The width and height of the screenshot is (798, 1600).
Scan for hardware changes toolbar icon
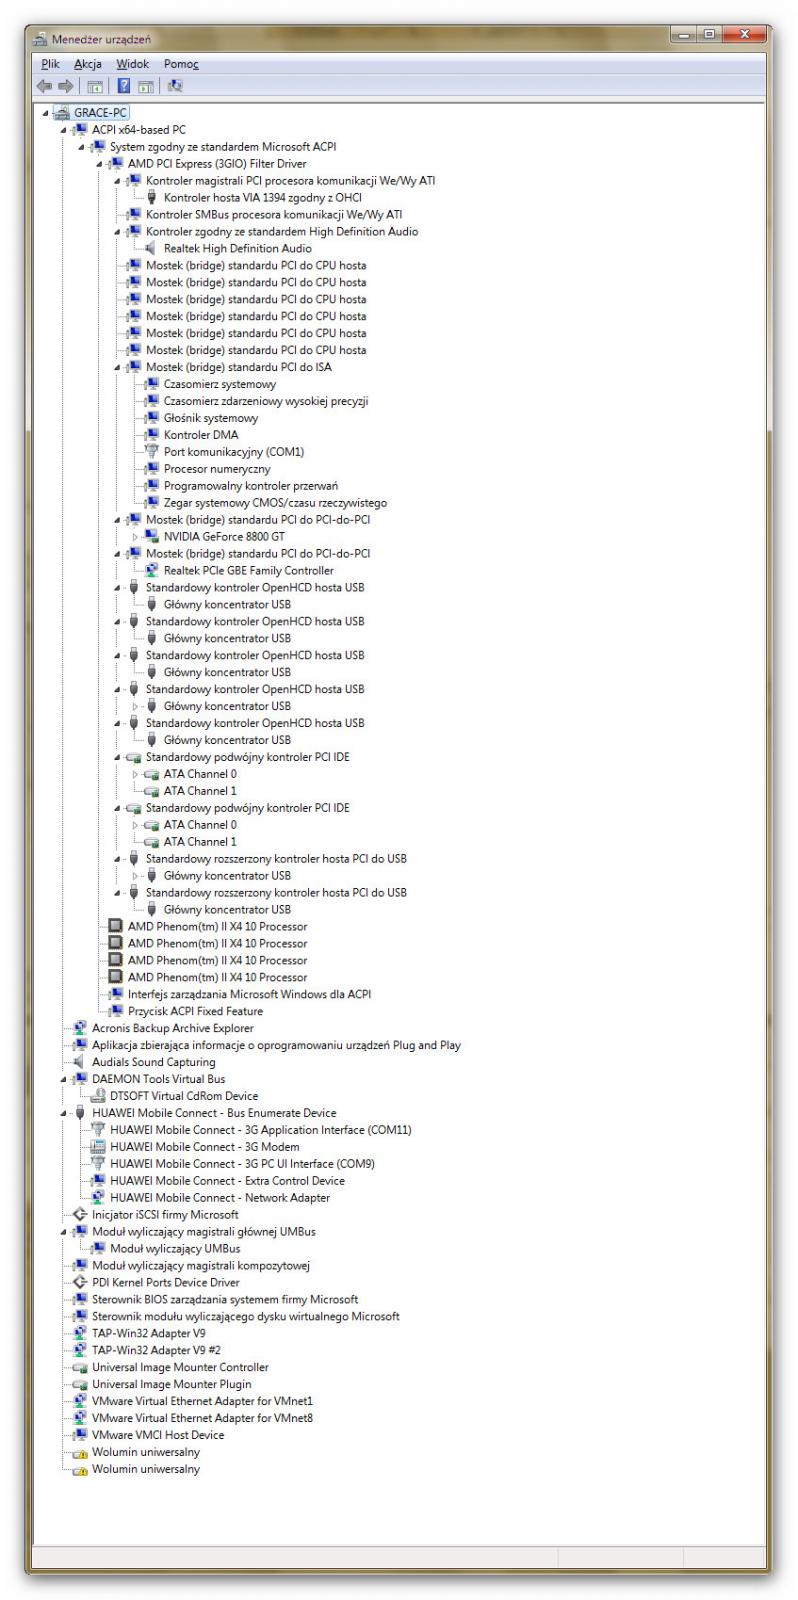[x=175, y=87]
